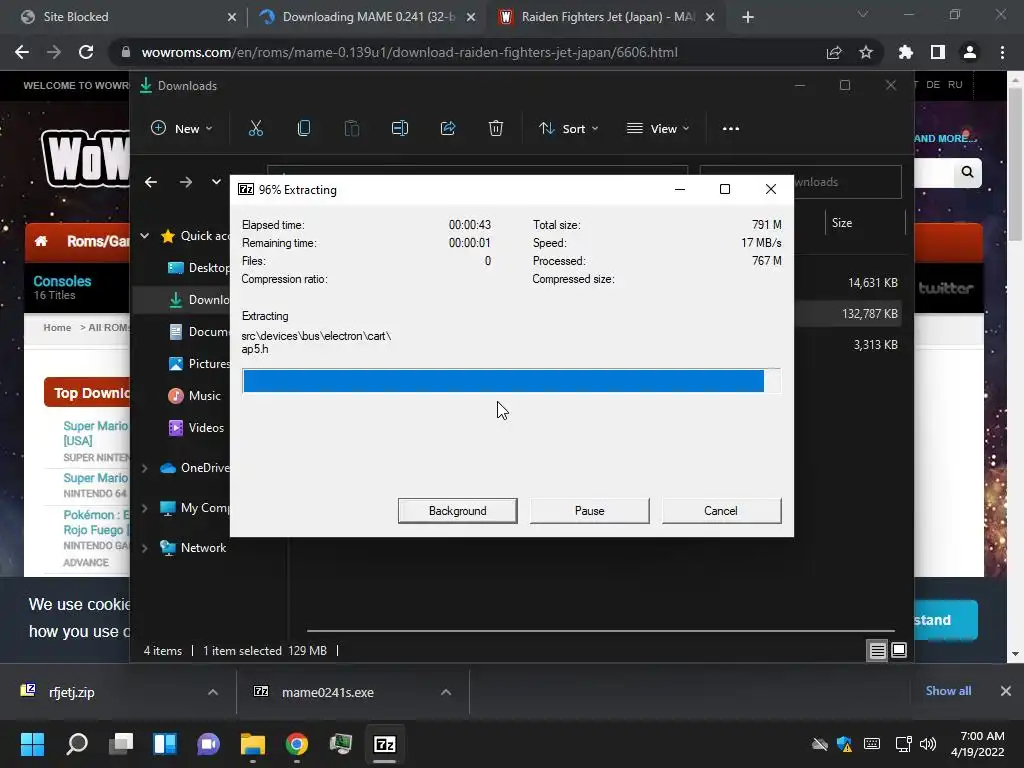Open Chrome side panel icon
Image resolution: width=1024 pixels, height=768 pixels.
point(938,52)
